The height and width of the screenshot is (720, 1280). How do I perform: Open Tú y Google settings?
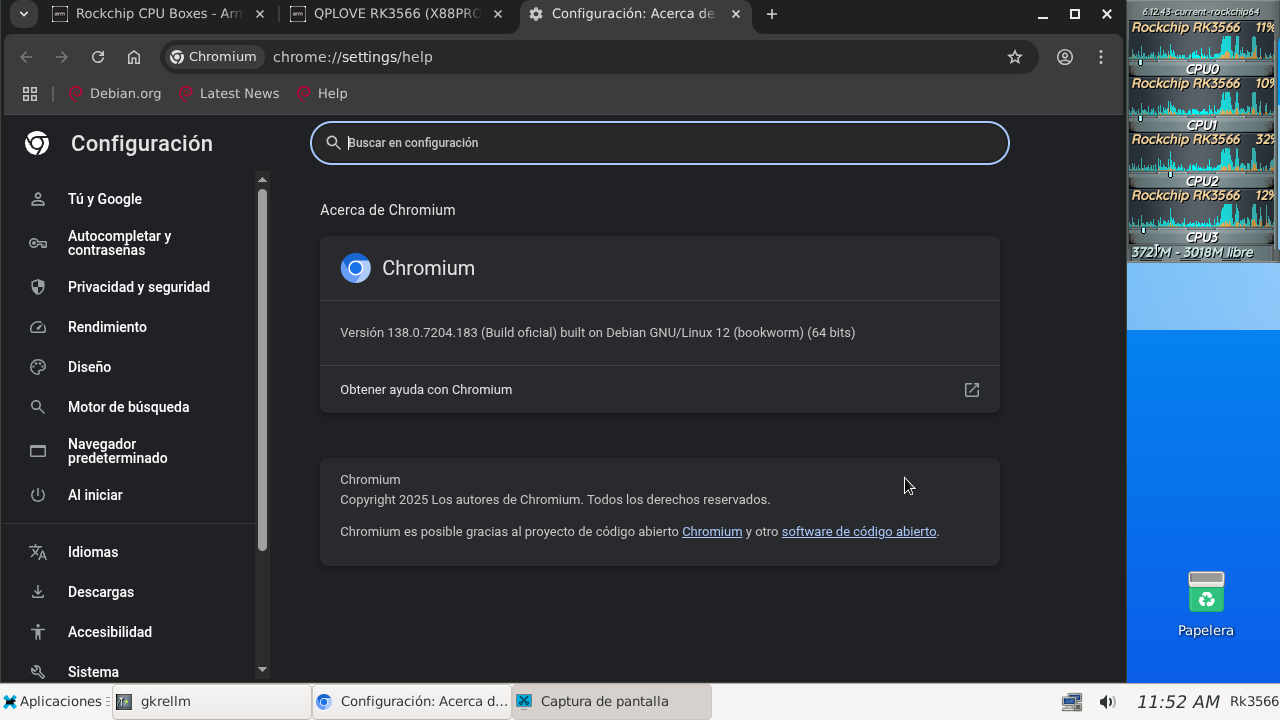[x=129, y=199]
